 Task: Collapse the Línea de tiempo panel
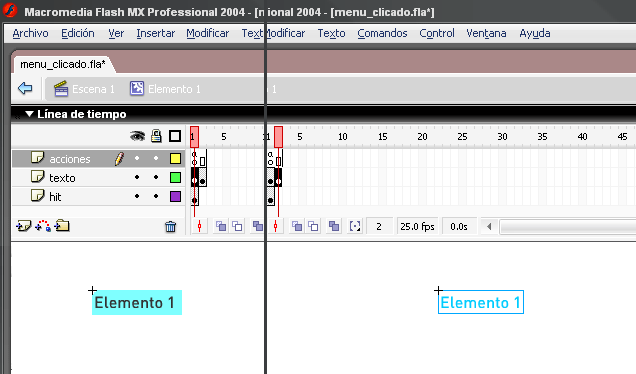29,114
